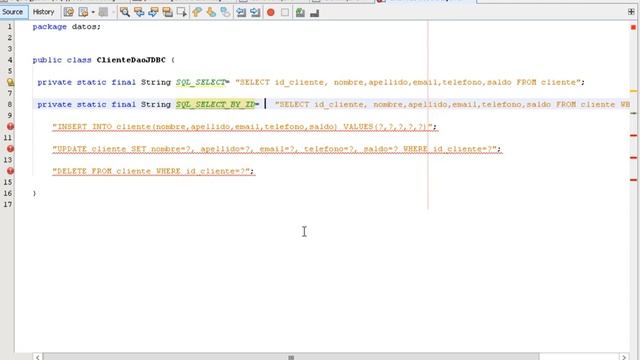Click the error icon beside the INSERT statement
Screen dimensions: 640x360
[x=10, y=127]
